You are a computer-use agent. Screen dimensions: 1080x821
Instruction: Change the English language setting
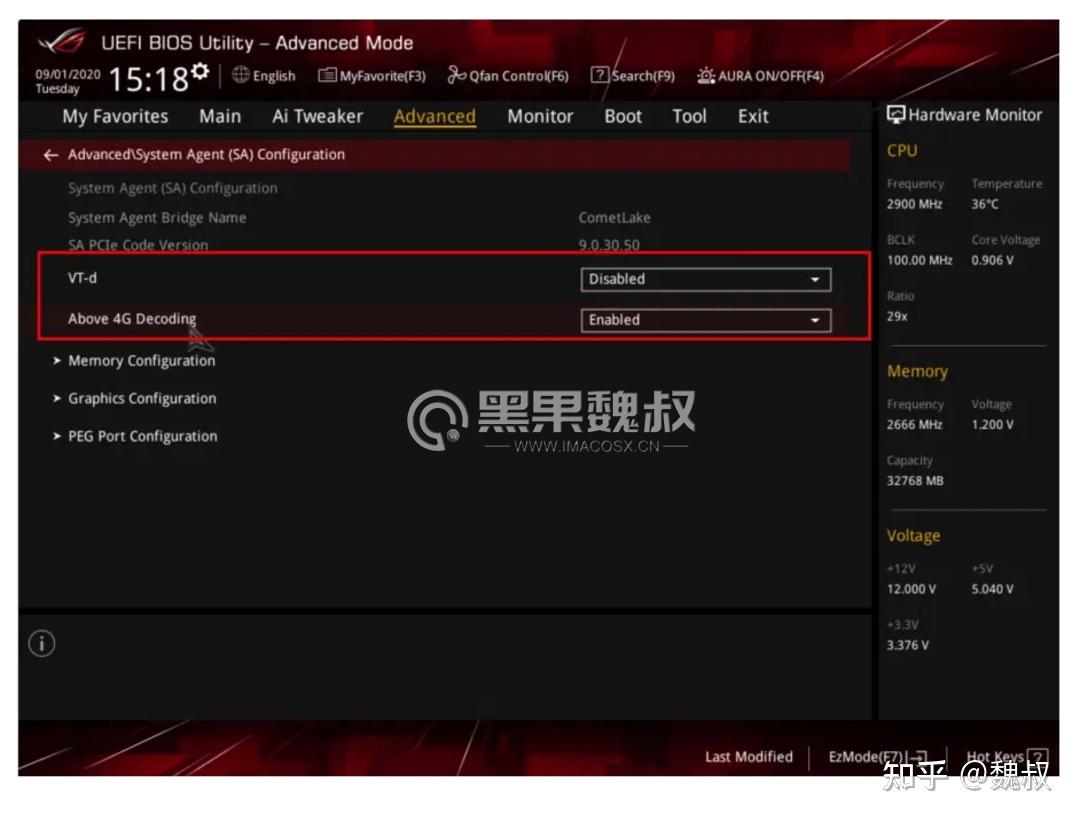point(268,75)
